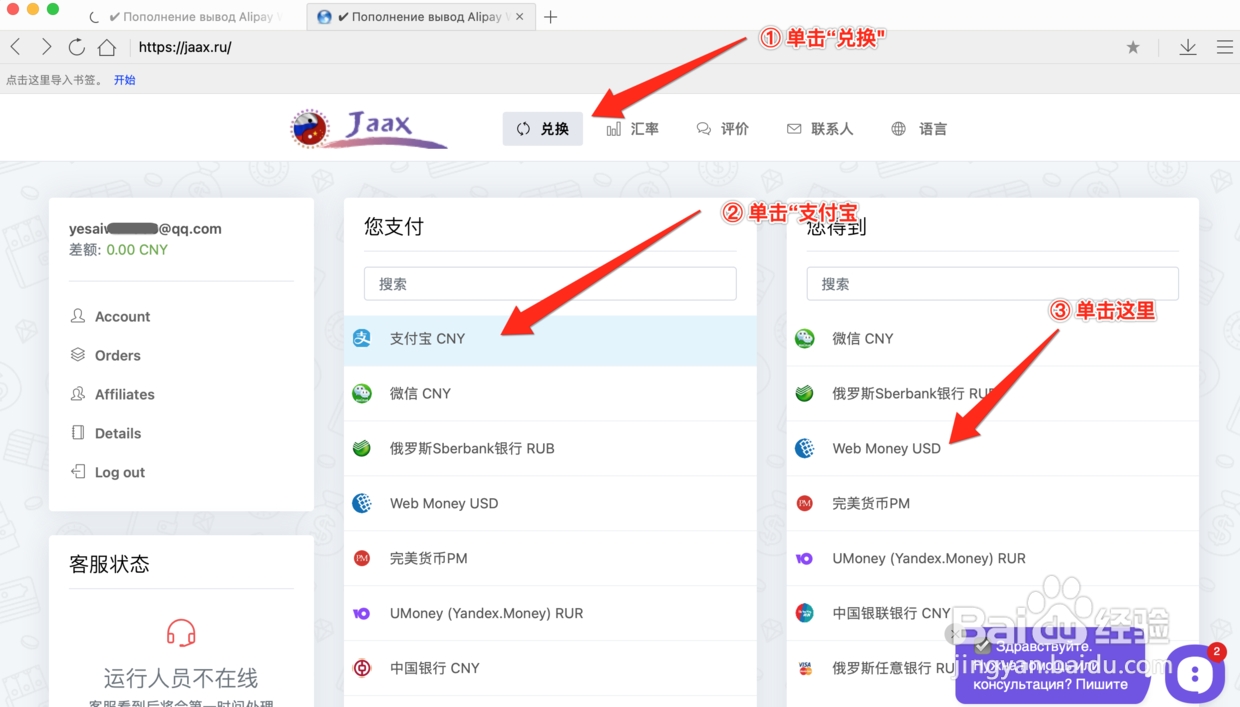Click the WeChat icon in pay list
Image resolution: width=1240 pixels, height=707 pixels.
[362, 393]
